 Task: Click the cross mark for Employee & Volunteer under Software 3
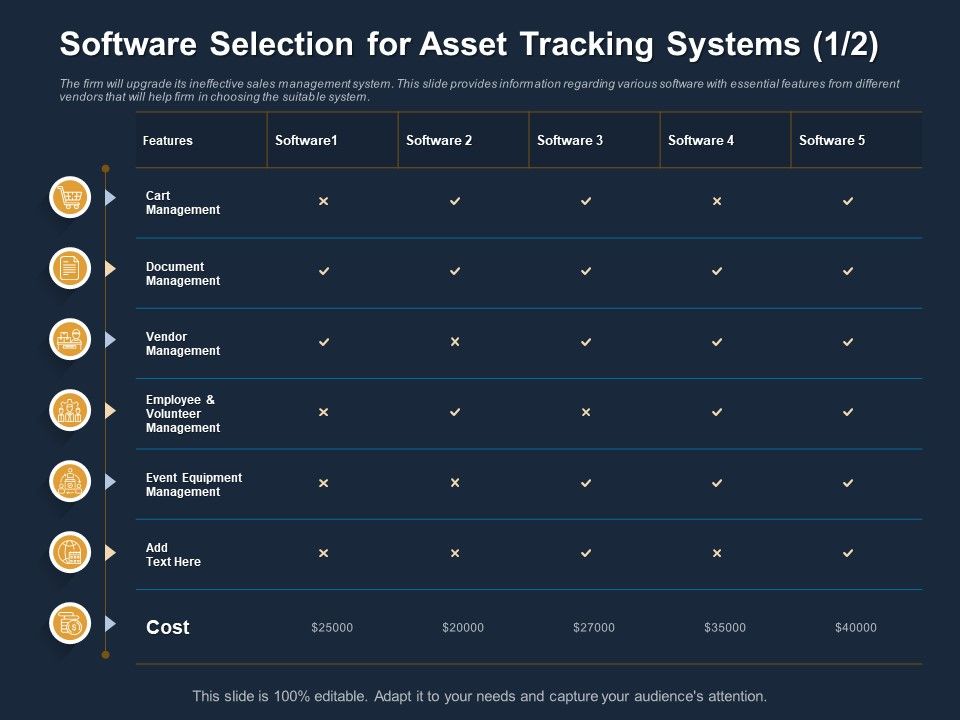click(x=586, y=412)
